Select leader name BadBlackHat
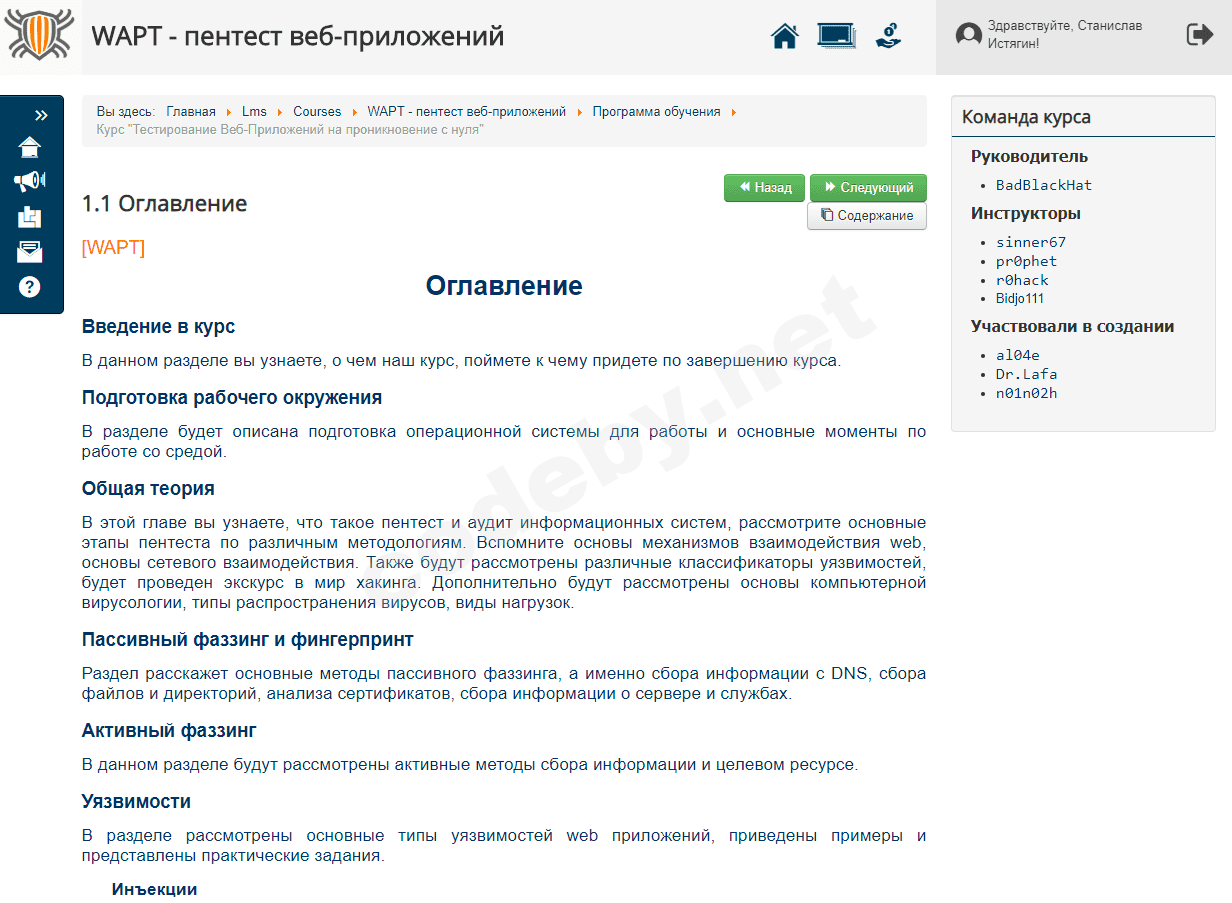This screenshot has width=1232, height=903. [1044, 185]
